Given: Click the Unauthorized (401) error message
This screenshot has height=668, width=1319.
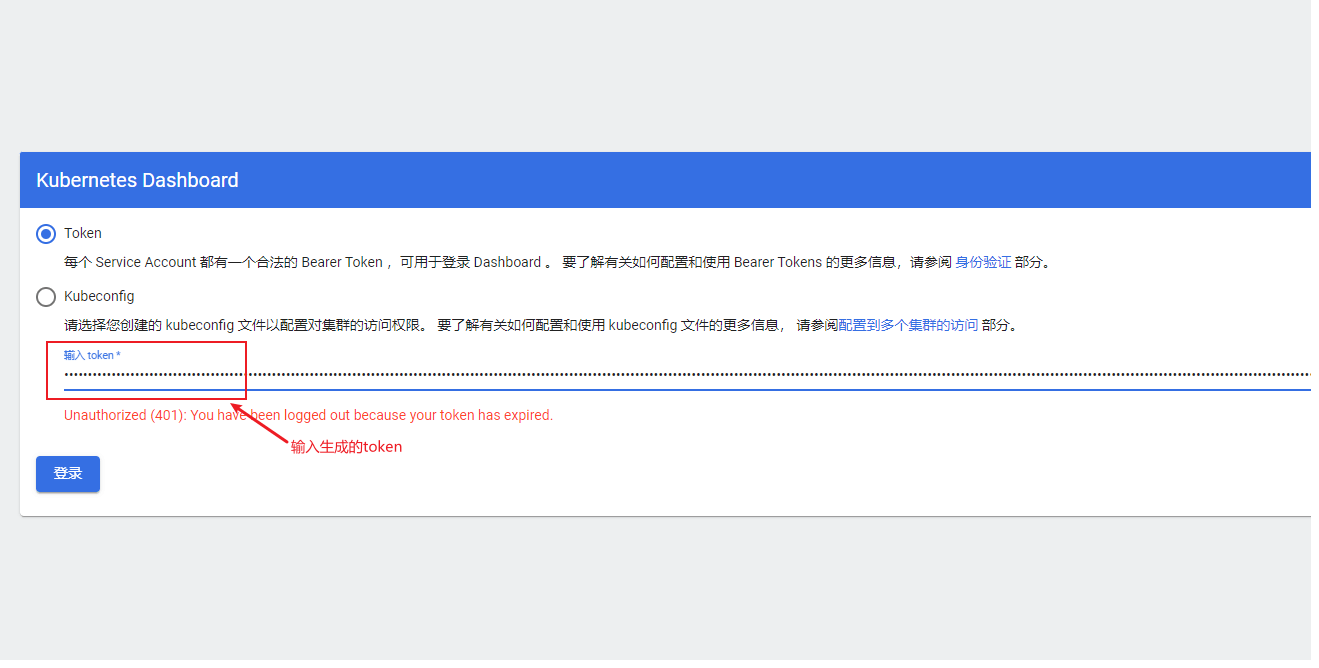Looking at the screenshot, I should pyautogui.click(x=308, y=415).
